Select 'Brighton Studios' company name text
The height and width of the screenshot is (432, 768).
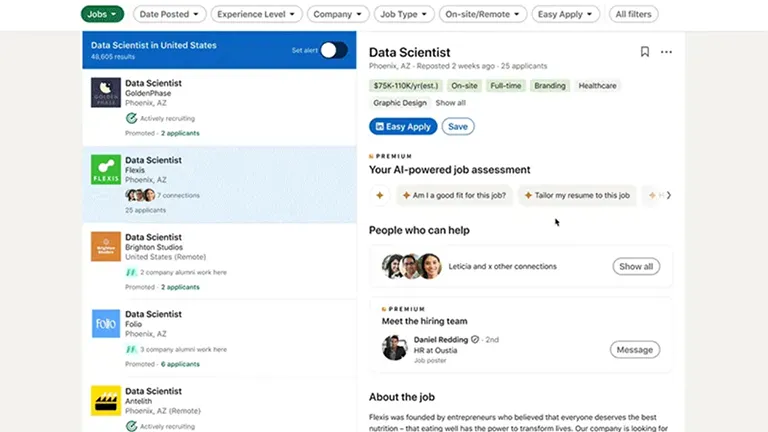154,247
